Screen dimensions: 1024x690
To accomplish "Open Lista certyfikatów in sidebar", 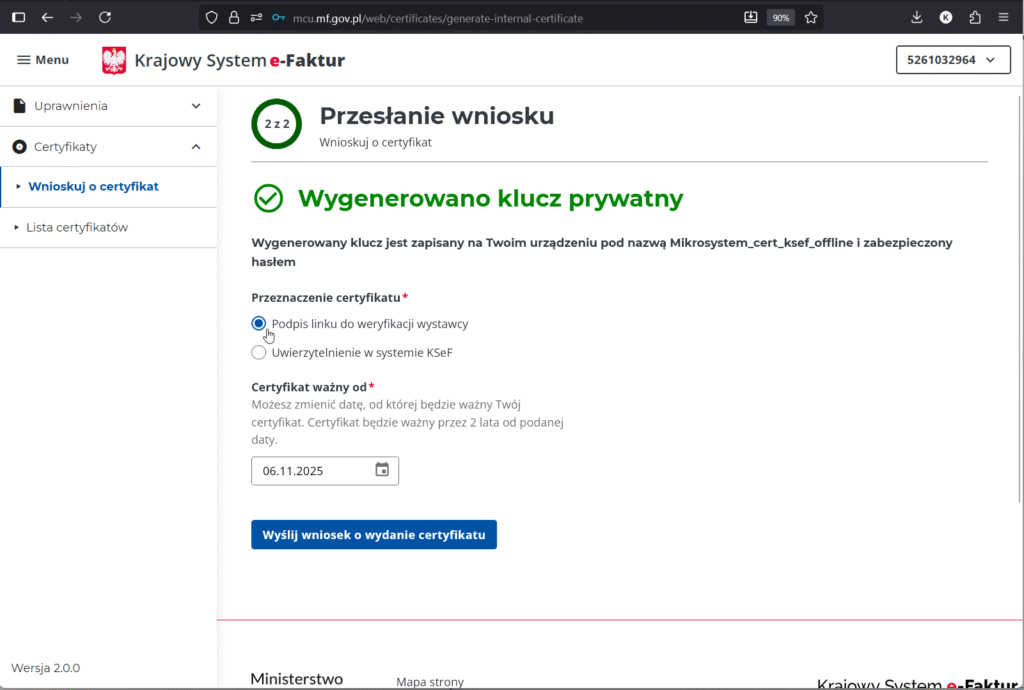I will tap(77, 228).
